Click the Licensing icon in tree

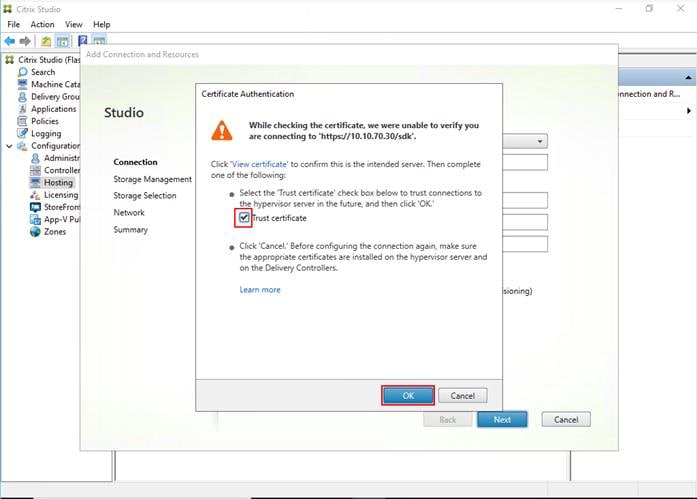(x=35, y=195)
